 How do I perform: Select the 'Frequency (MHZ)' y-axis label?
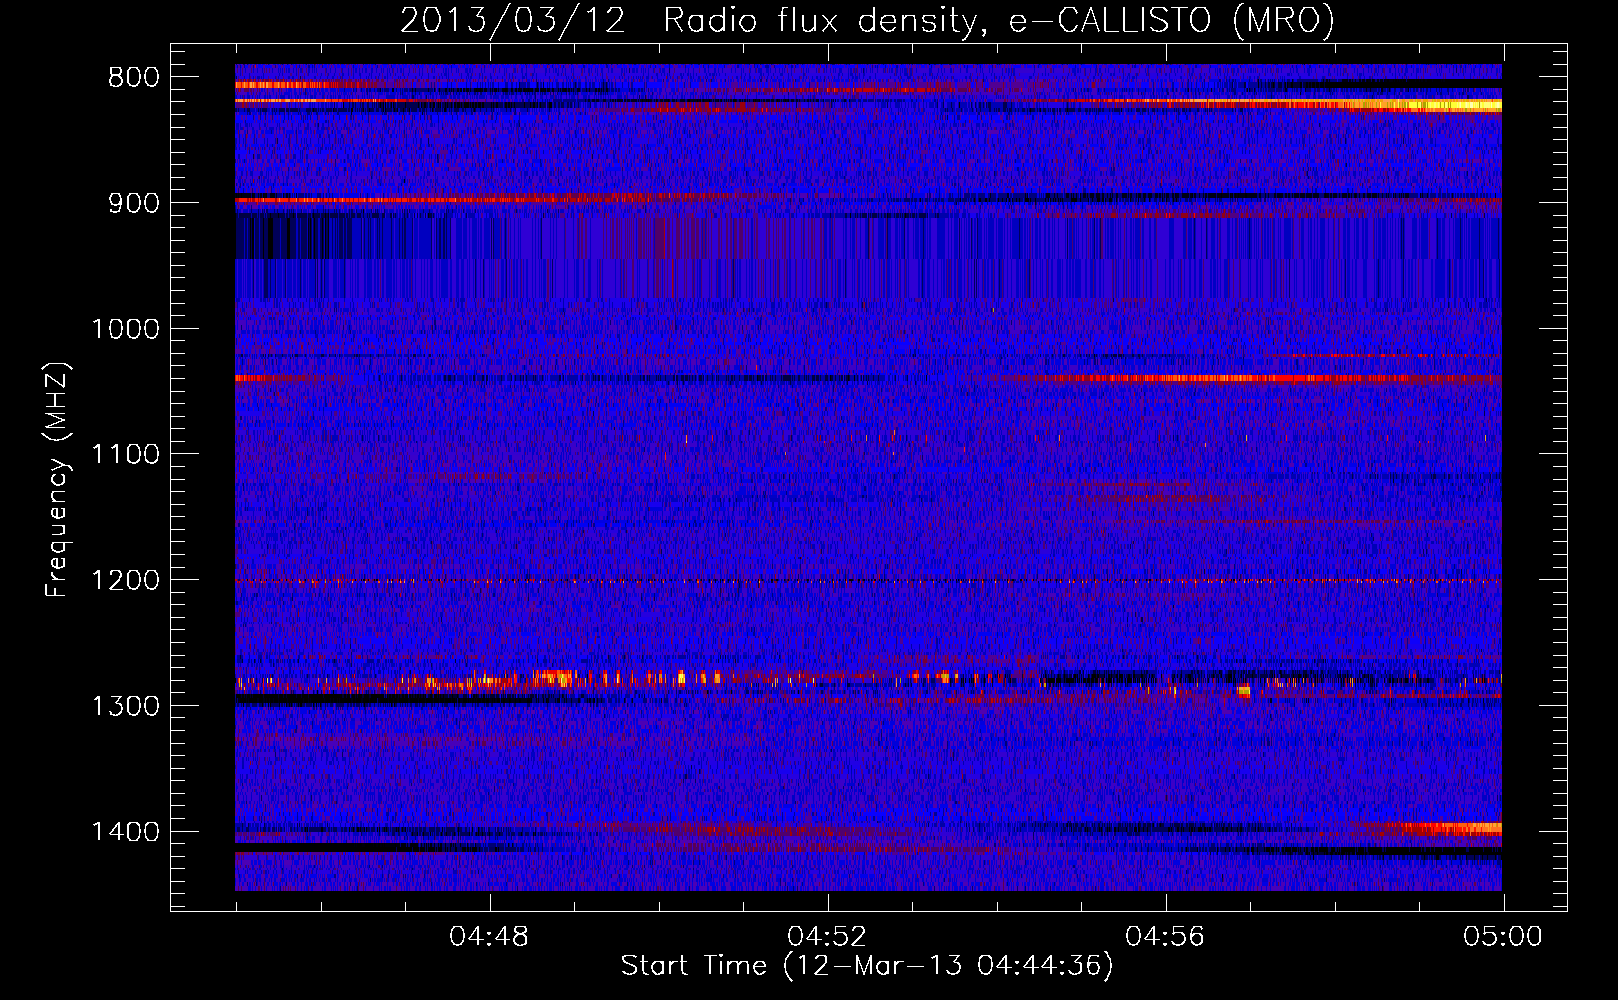[x=57, y=480]
